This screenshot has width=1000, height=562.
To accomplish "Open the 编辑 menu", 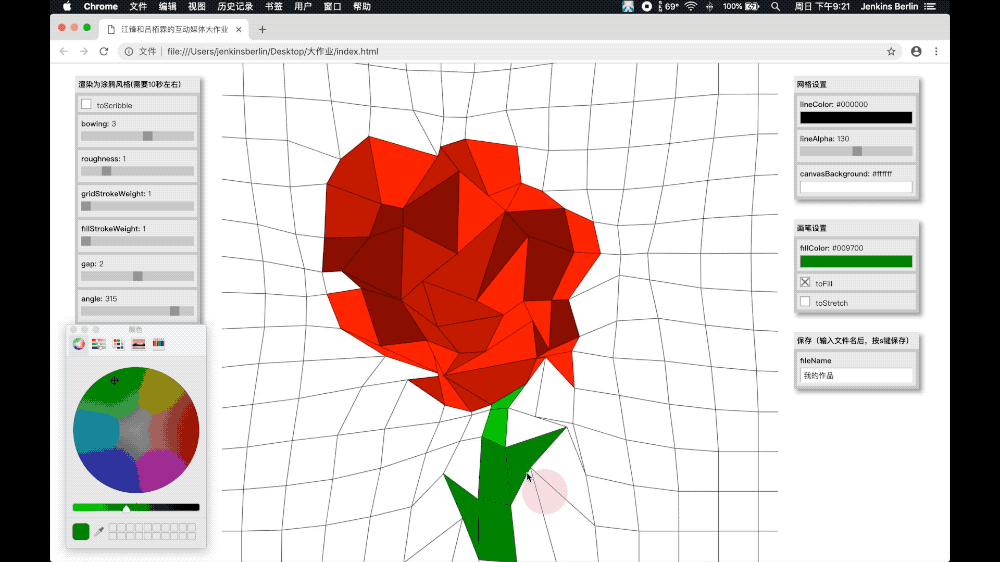I will [167, 6].
